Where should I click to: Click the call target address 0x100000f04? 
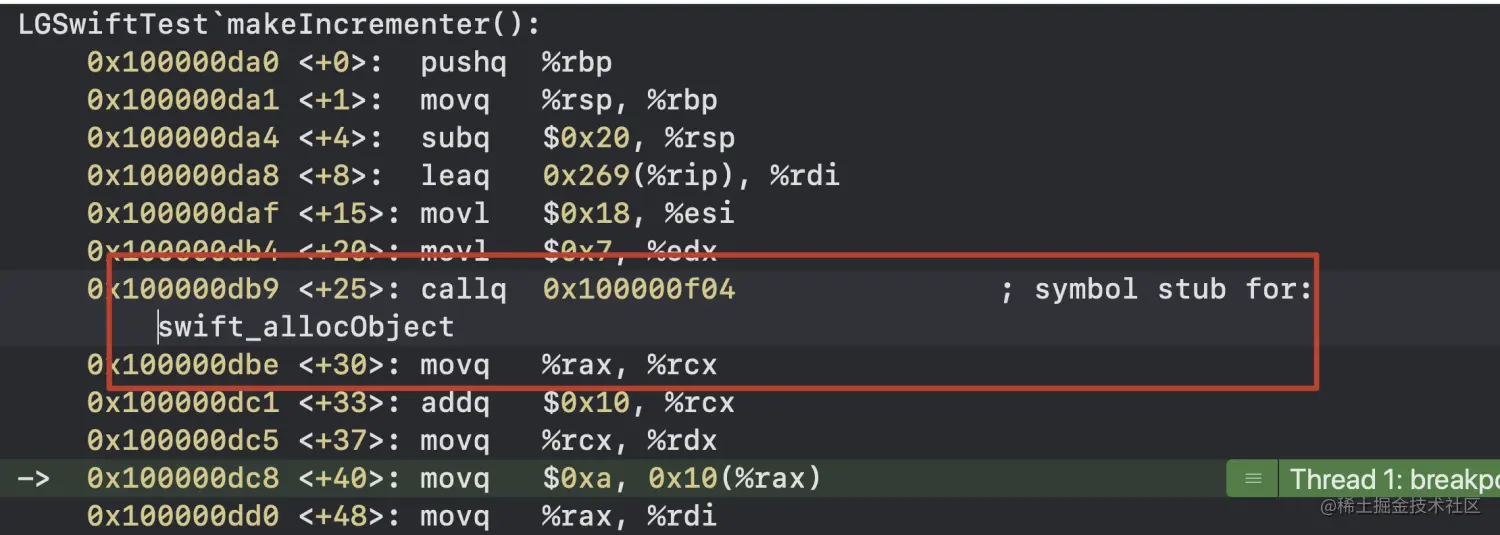coord(639,289)
